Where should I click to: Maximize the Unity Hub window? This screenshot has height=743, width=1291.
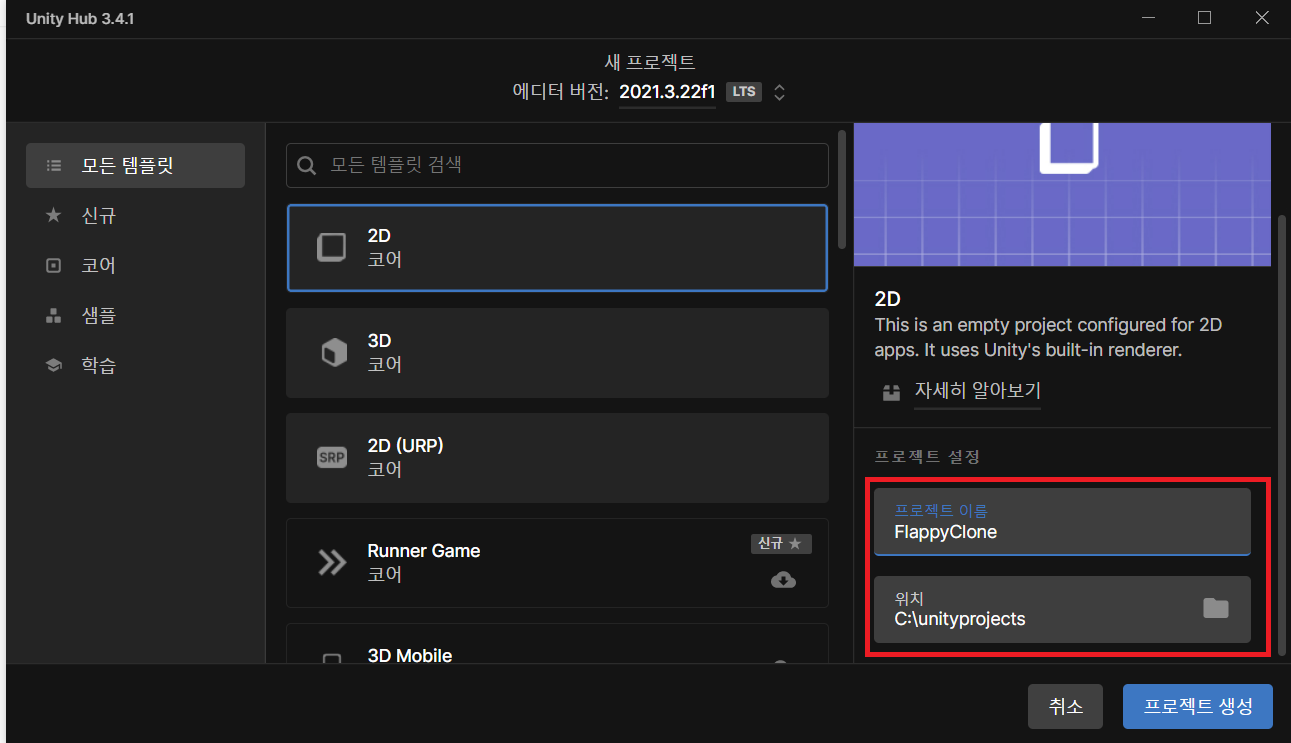tap(1204, 18)
